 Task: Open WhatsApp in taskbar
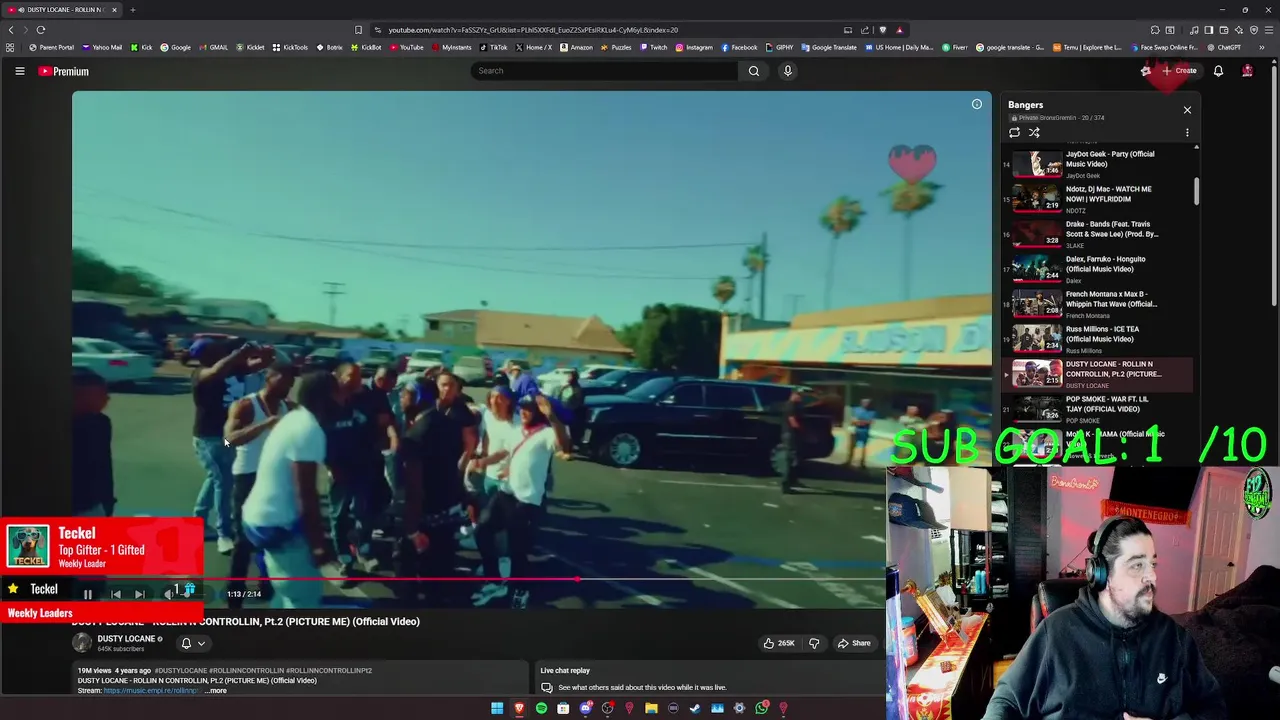coord(761,708)
